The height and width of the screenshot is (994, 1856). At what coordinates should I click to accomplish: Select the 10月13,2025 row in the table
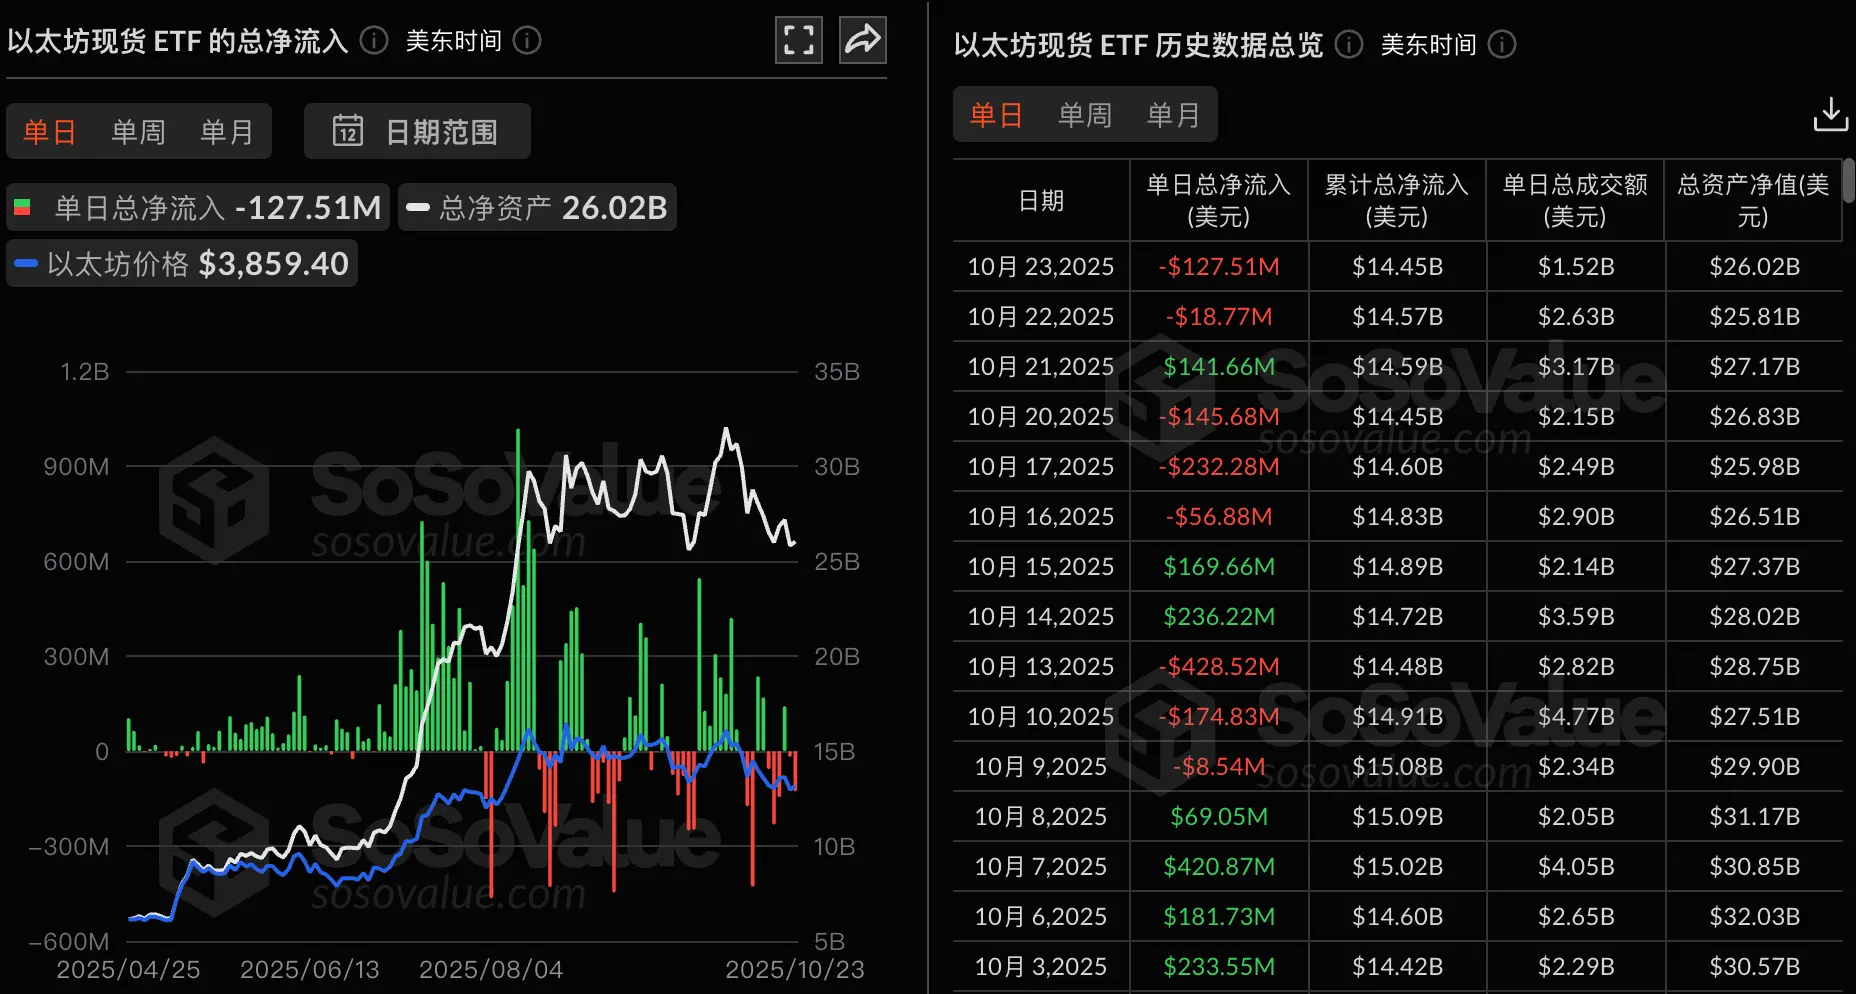1041,666
